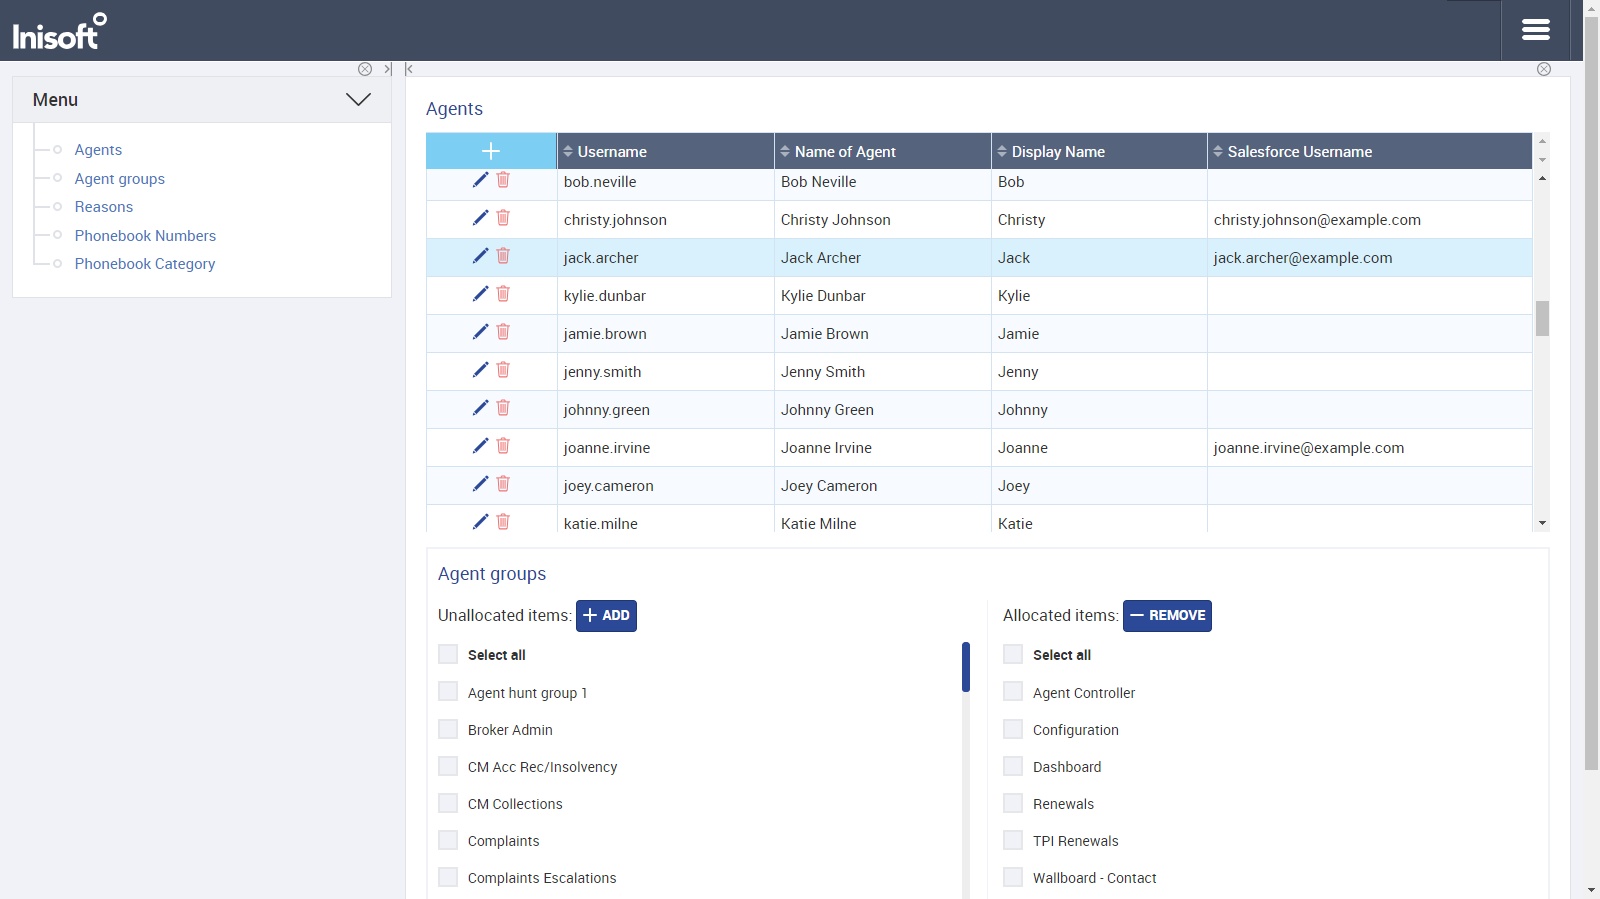Click the expand-left bar arrow icon
This screenshot has width=1600, height=899.
[409, 69]
